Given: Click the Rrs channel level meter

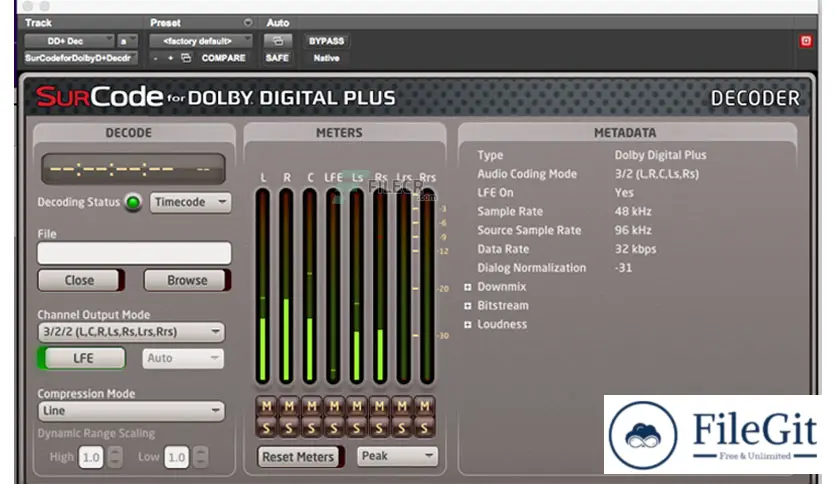Looking at the screenshot, I should [x=427, y=286].
